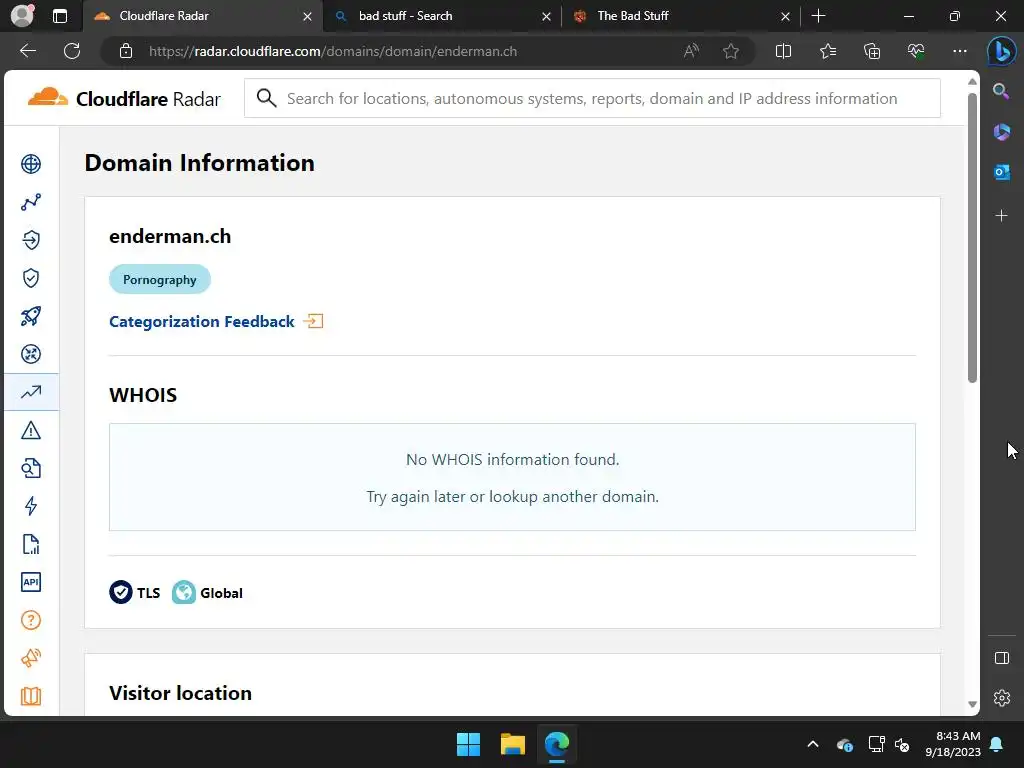Screen dimensions: 1024x768
Task: Click the Read aloud icon in address bar
Action: point(691,51)
